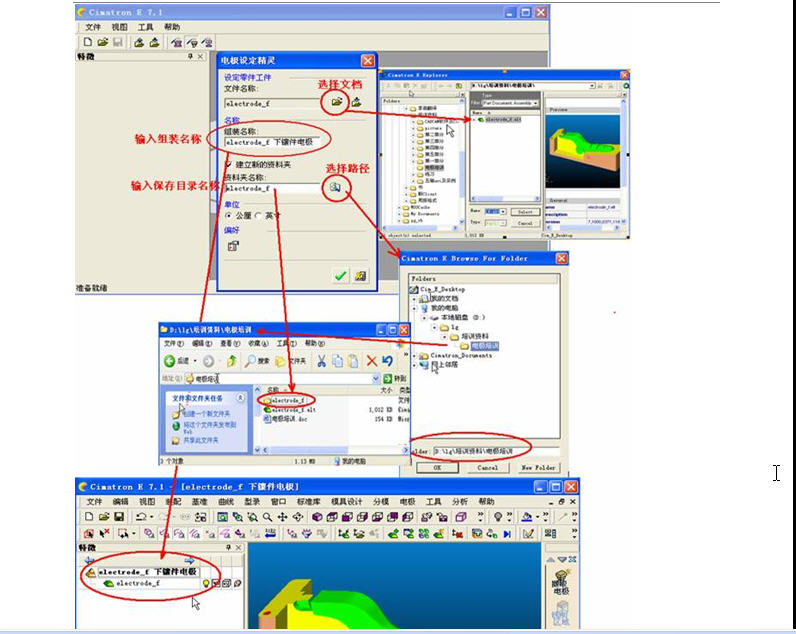Click New Folder in the Browse For Folder dialog
Image resolution: width=796 pixels, height=634 pixels.
(538, 468)
